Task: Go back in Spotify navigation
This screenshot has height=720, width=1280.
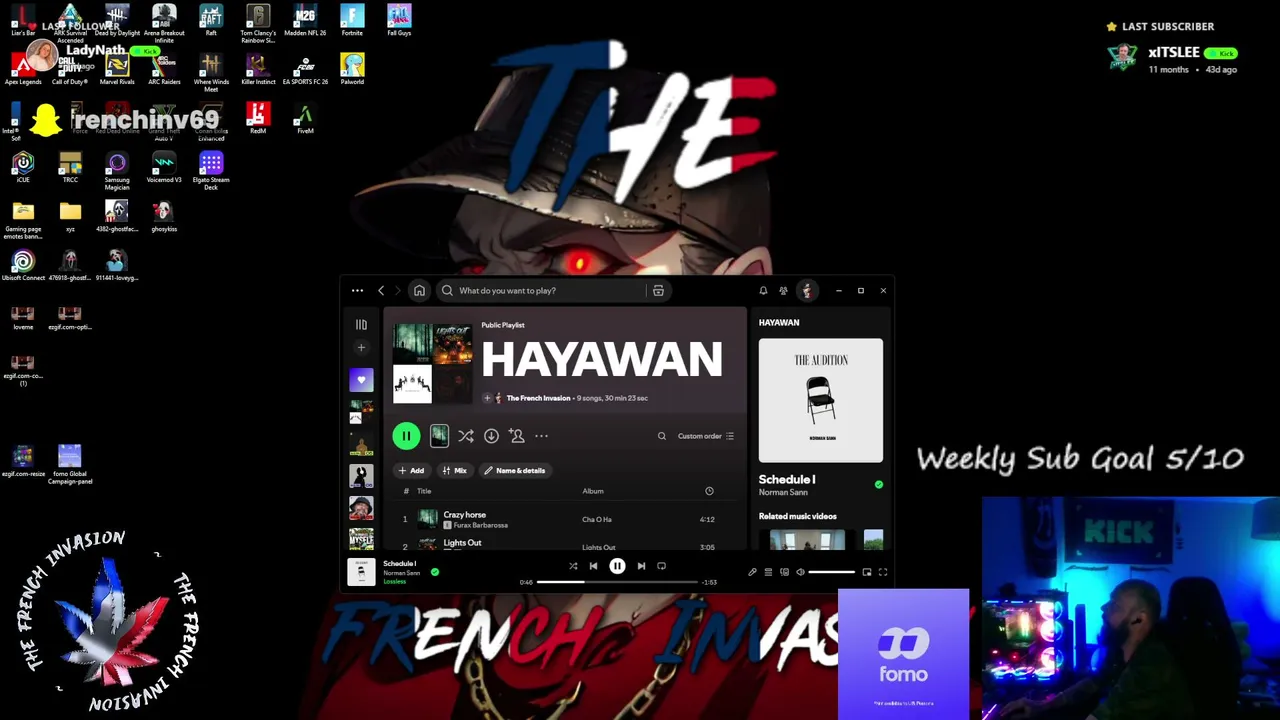Action: 381,291
